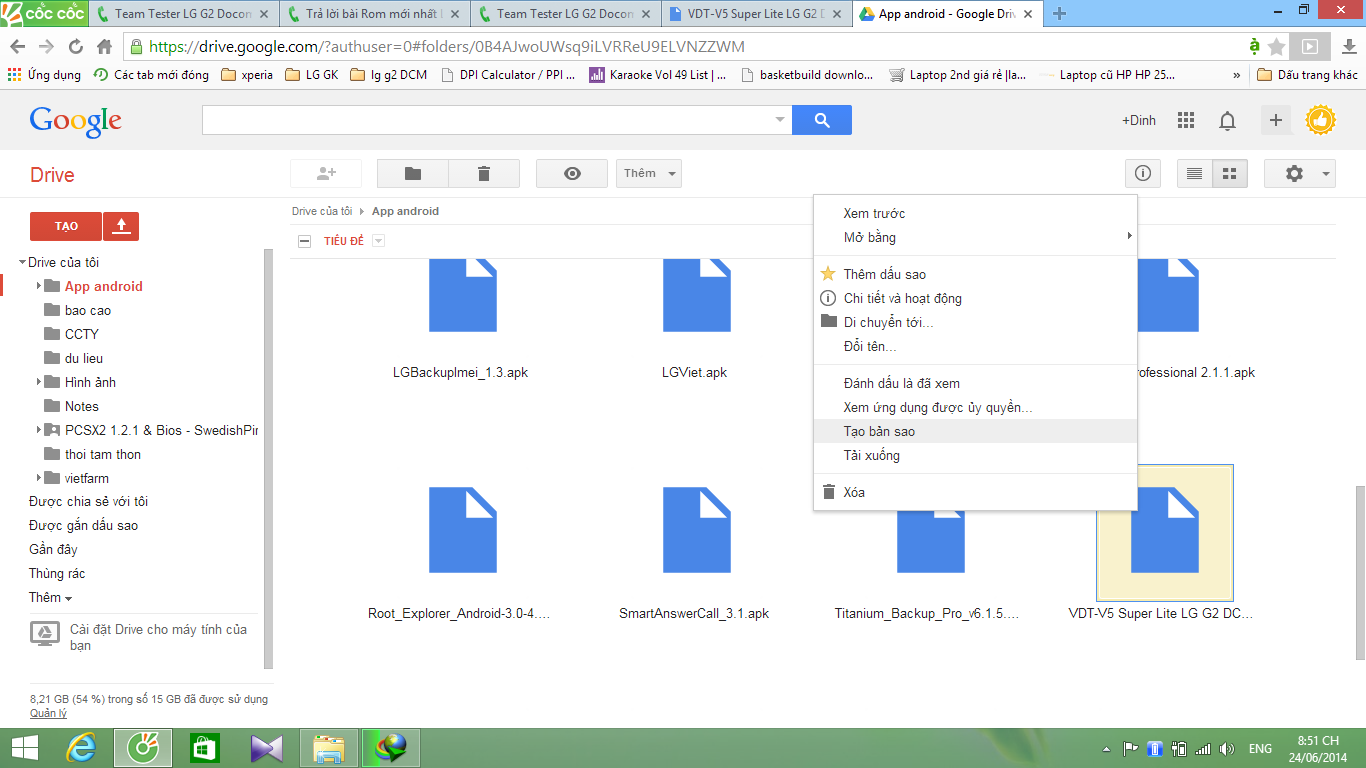
Task: Open the new tab button
Action: 1059,14
